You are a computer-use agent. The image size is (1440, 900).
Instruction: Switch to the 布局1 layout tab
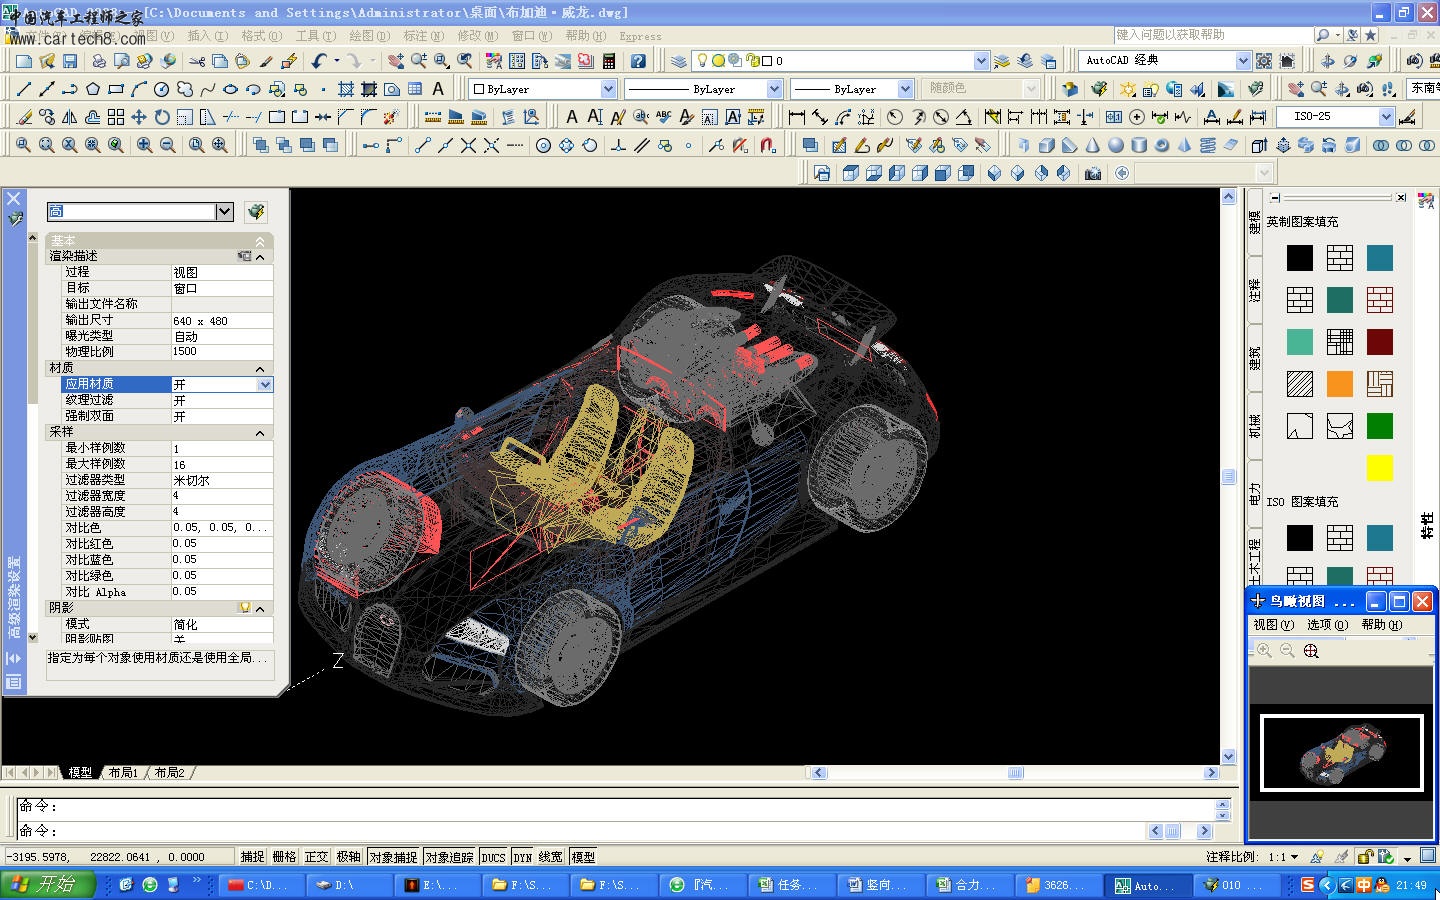tap(123, 773)
